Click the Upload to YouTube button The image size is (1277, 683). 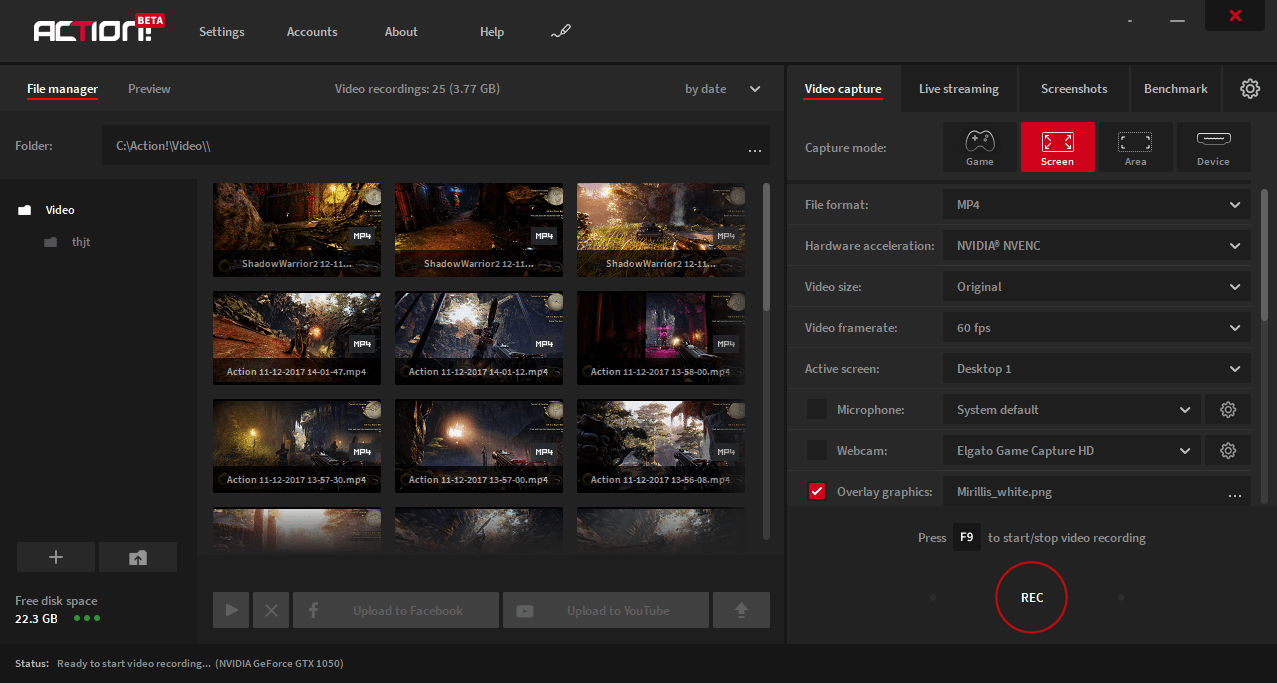(x=605, y=609)
